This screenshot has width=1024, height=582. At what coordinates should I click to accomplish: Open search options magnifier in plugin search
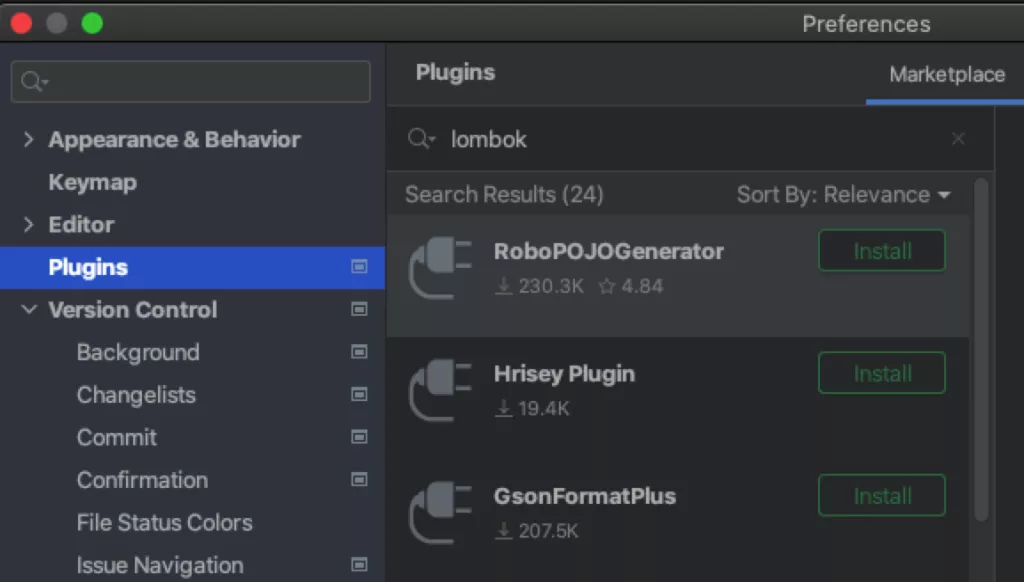(x=421, y=138)
